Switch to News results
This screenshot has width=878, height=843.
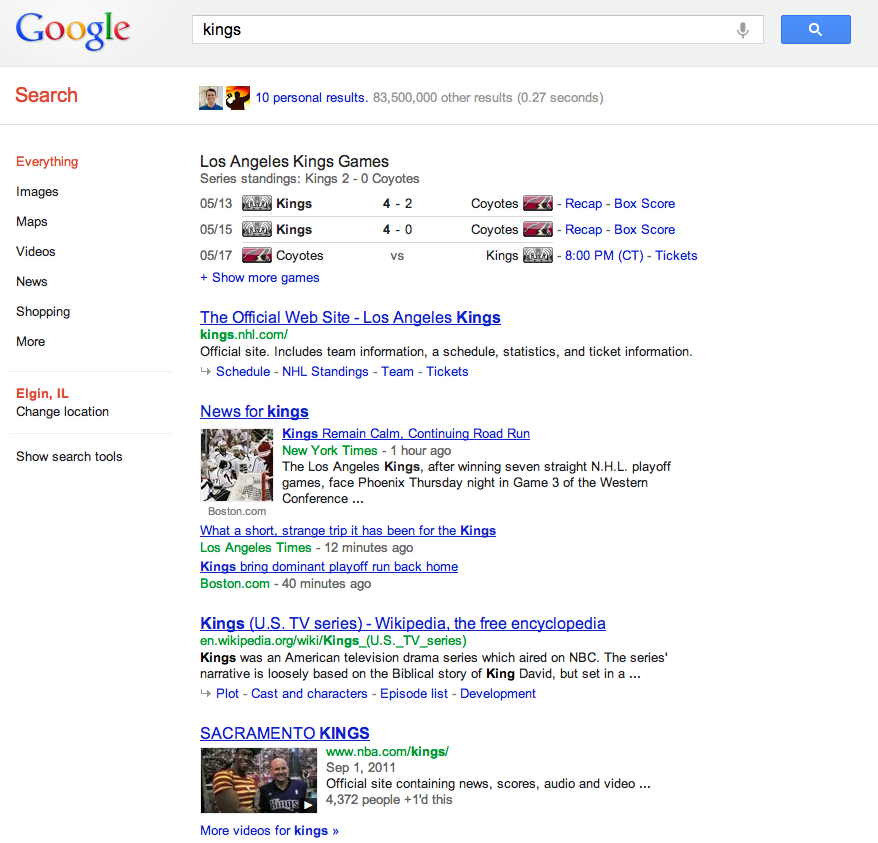[x=31, y=282]
